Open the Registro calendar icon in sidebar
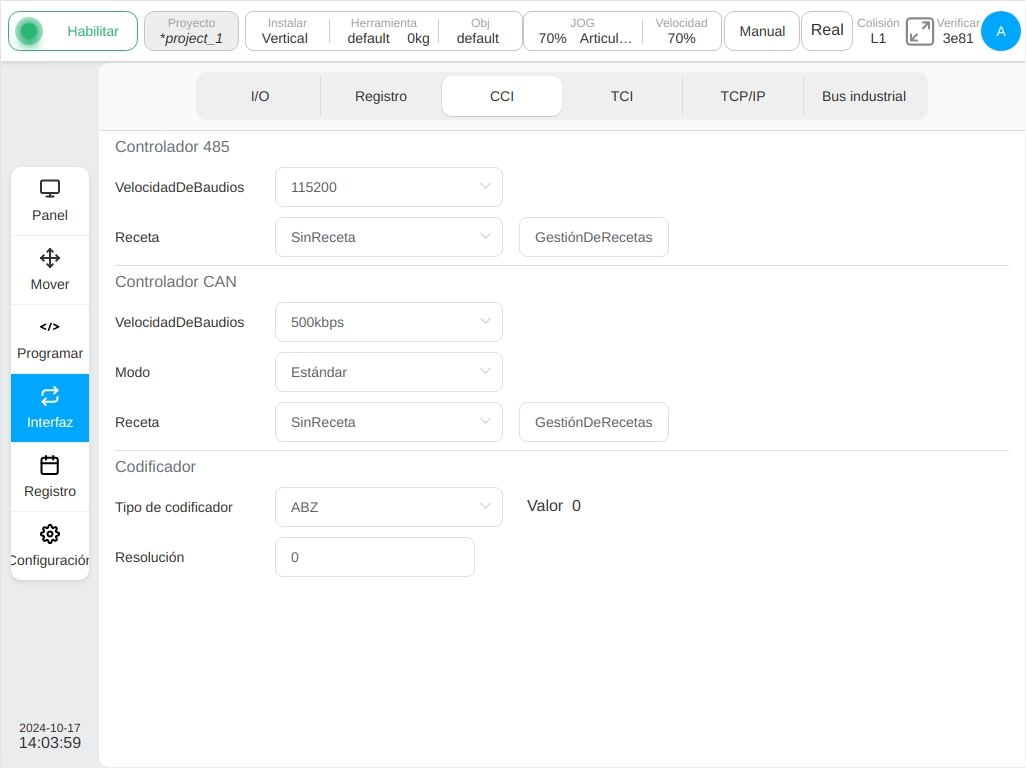 pyautogui.click(x=50, y=465)
